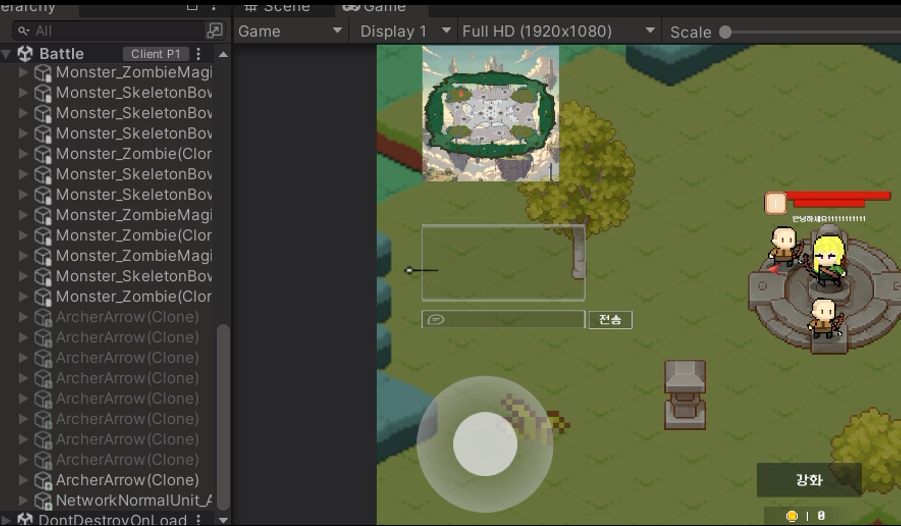Click the Hierarchy vertical scrollbar thumb
901x526 pixels.
point(223,417)
